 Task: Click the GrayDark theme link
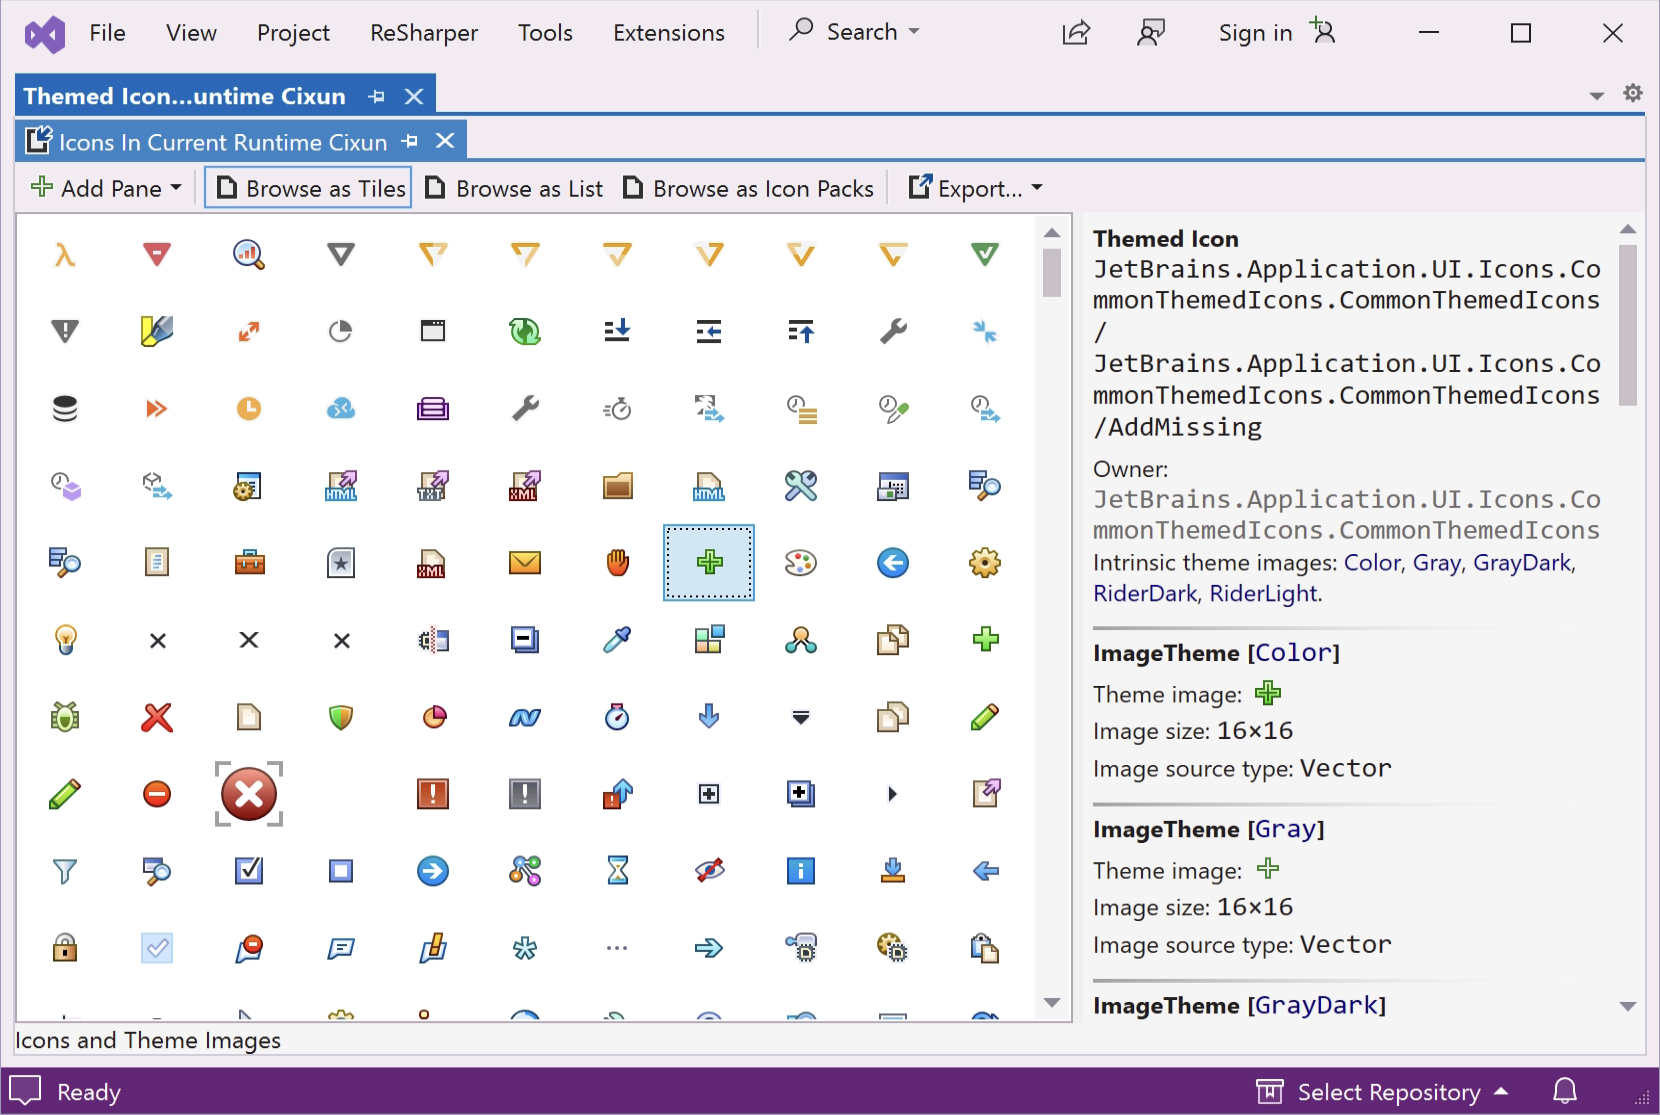point(1521,562)
